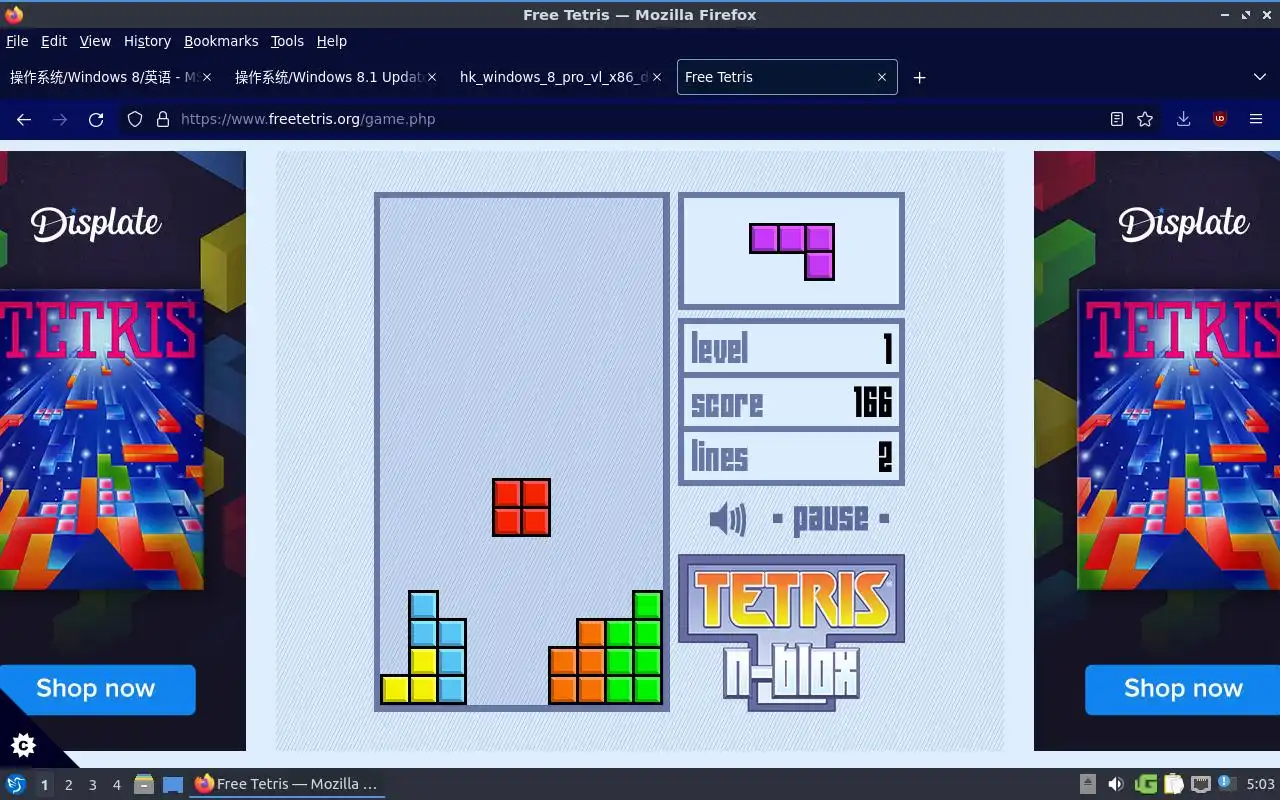Open system volume tray icon
The width and height of the screenshot is (1280, 800).
[1116, 784]
